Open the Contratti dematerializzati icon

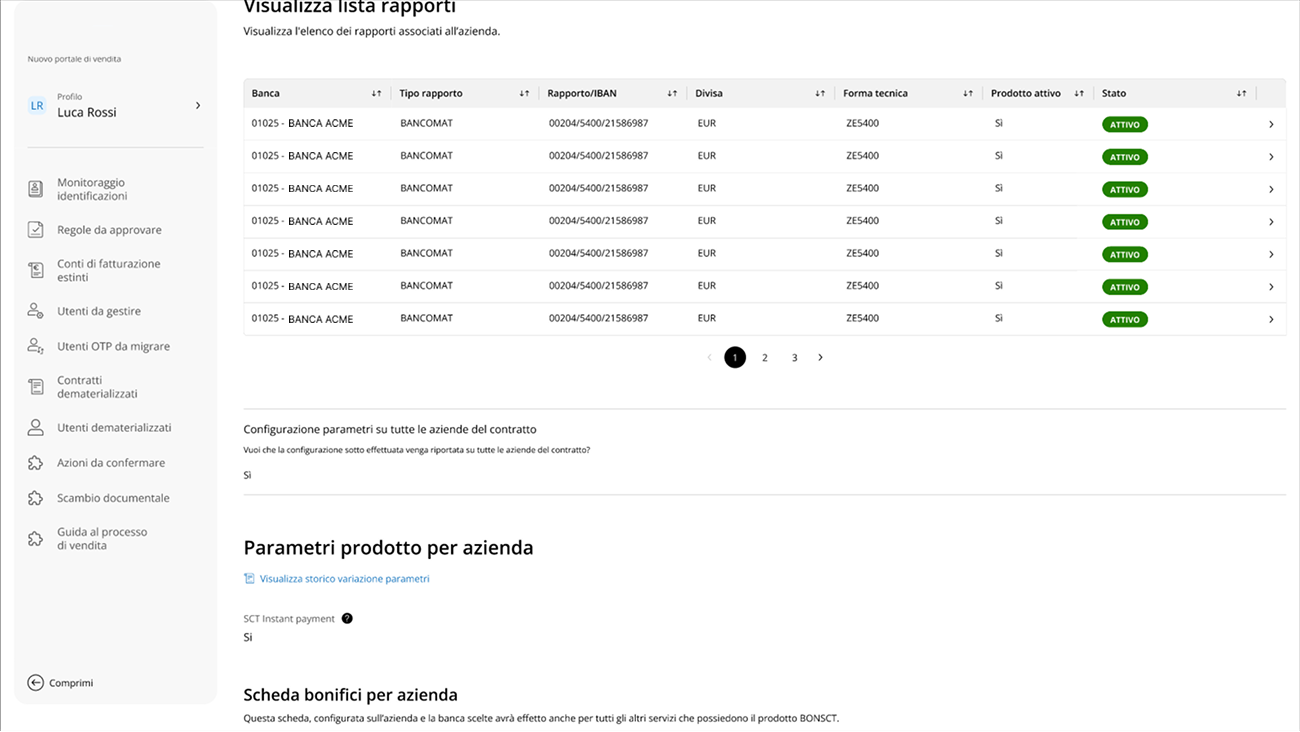pos(35,387)
